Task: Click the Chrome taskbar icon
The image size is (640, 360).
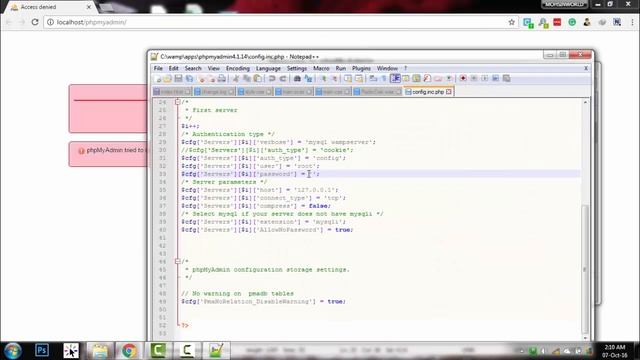Action: (x=129, y=351)
